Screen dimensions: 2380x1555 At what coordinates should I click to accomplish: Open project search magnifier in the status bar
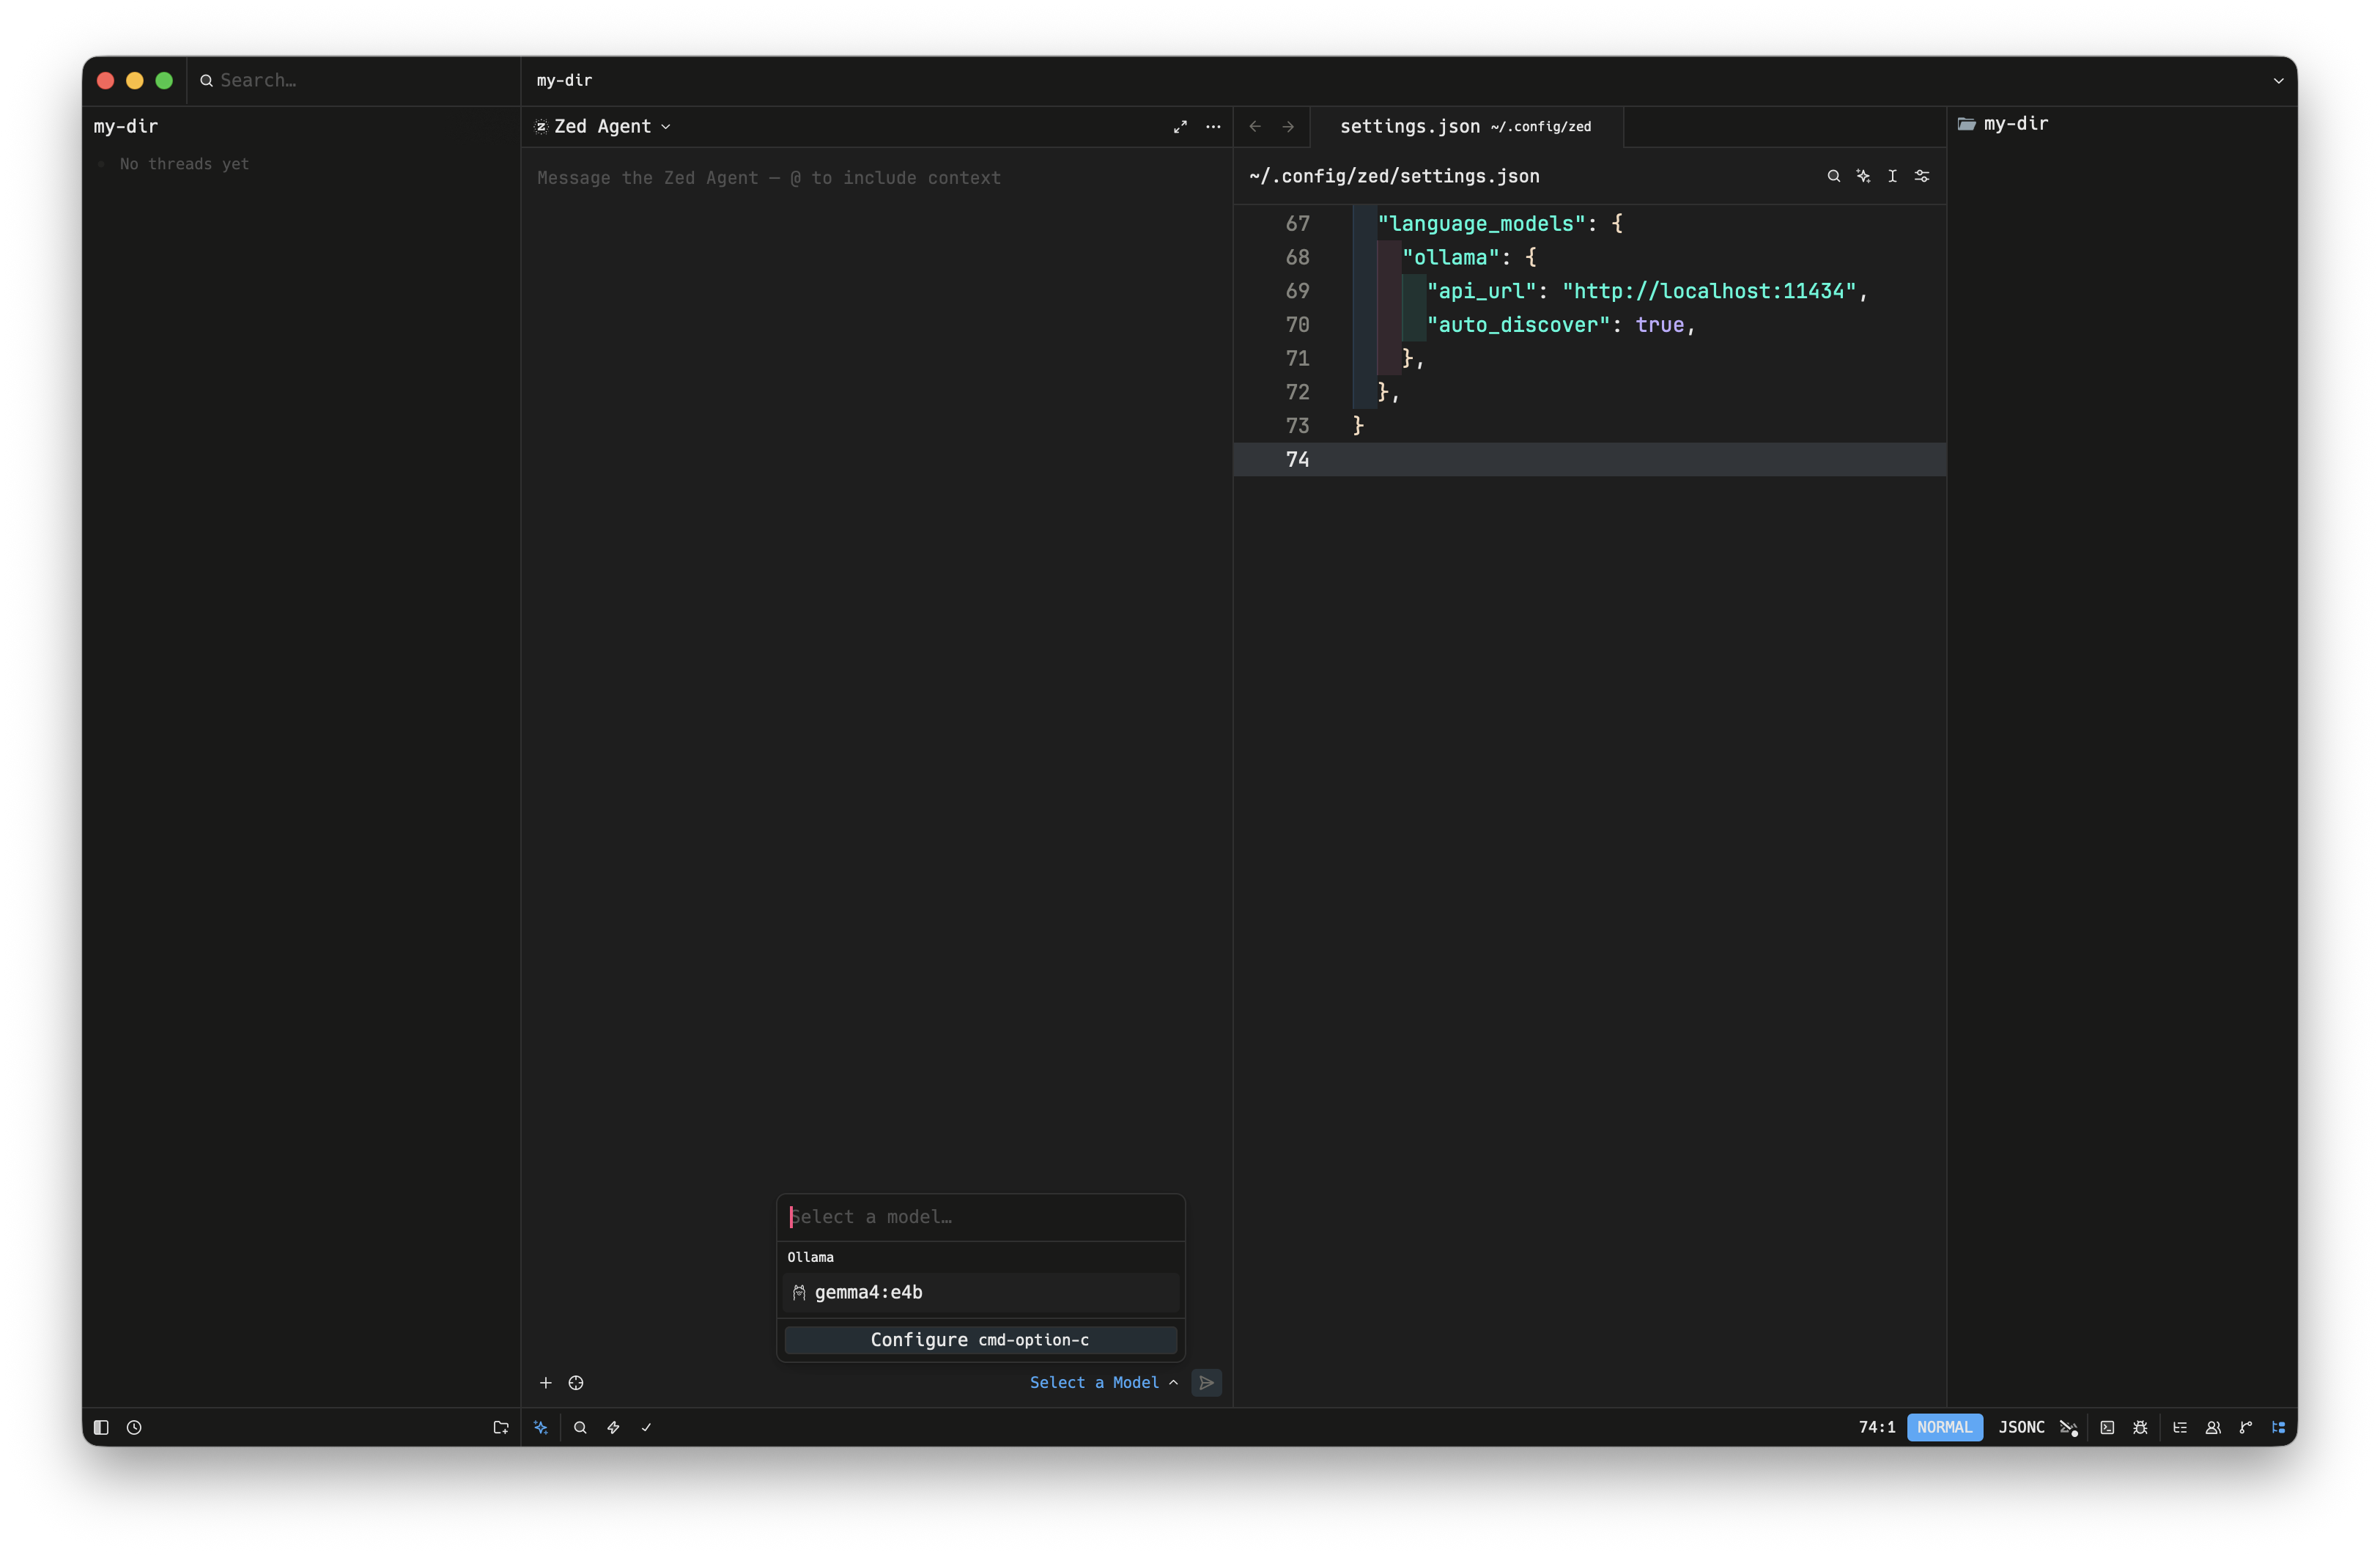[580, 1428]
